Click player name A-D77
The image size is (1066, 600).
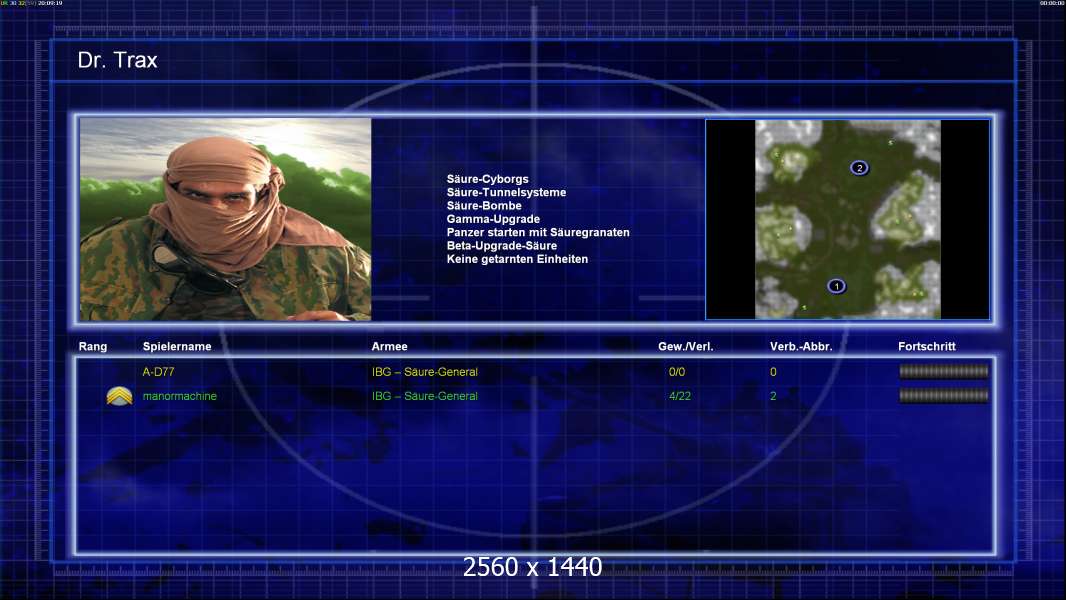158,372
